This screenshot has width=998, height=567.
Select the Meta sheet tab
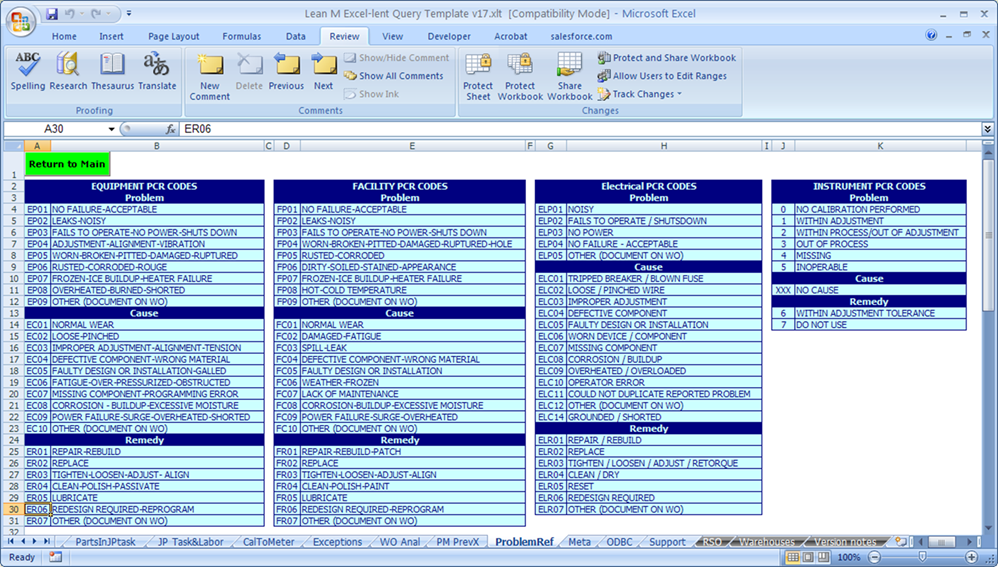tap(579, 542)
